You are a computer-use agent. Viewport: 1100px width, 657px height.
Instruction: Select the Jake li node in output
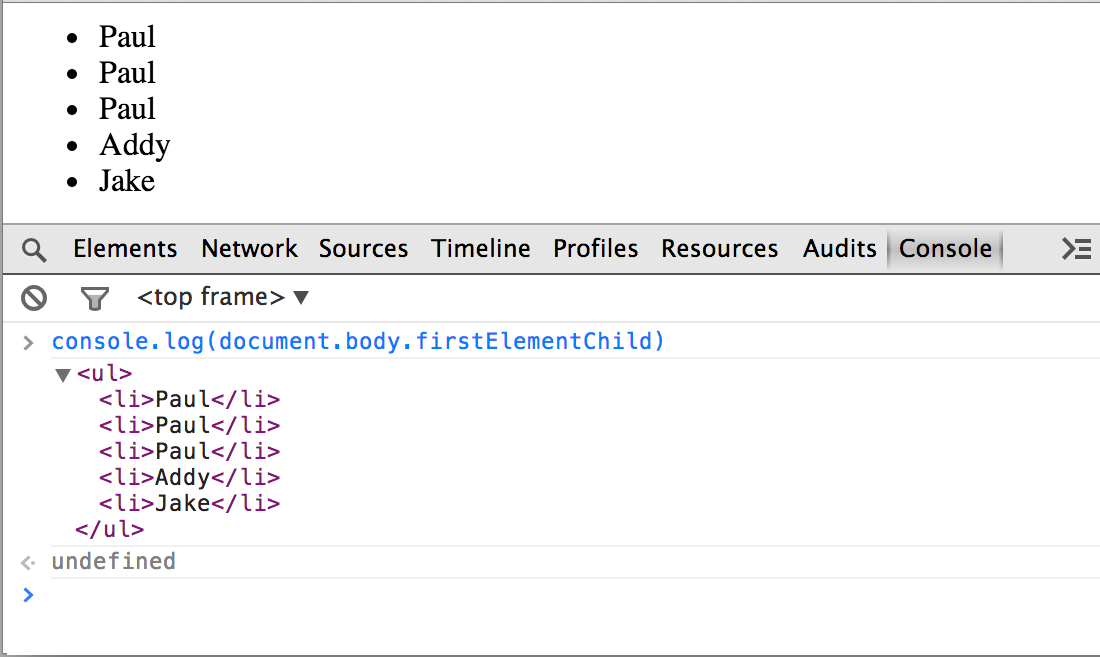(x=189, y=503)
